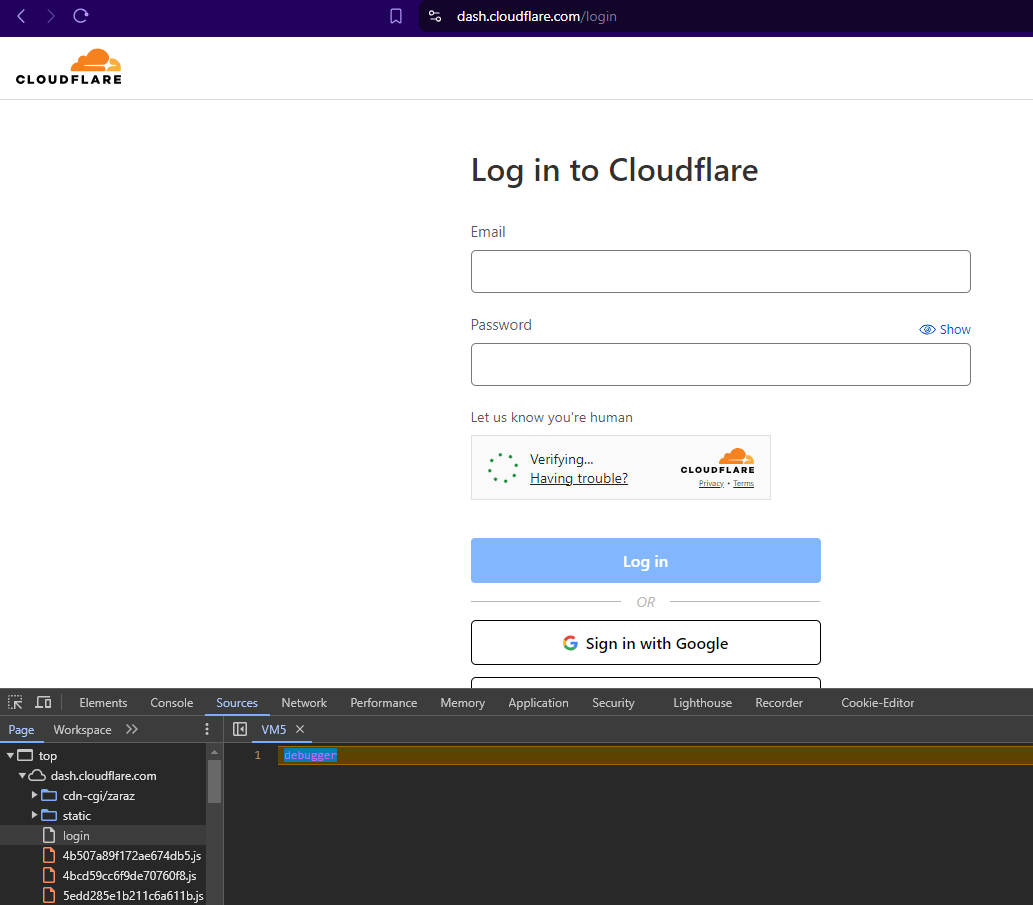
Task: Click the browser reload icon
Action: (x=81, y=16)
